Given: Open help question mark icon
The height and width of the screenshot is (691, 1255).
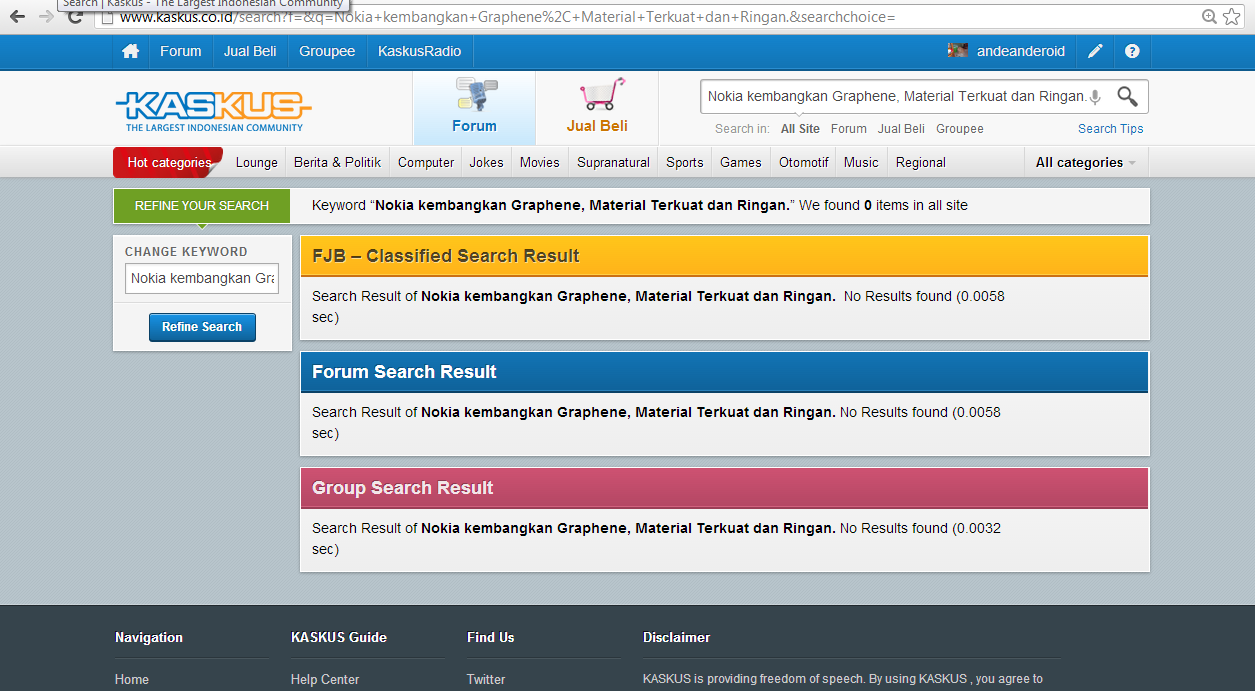Looking at the screenshot, I should point(1132,51).
